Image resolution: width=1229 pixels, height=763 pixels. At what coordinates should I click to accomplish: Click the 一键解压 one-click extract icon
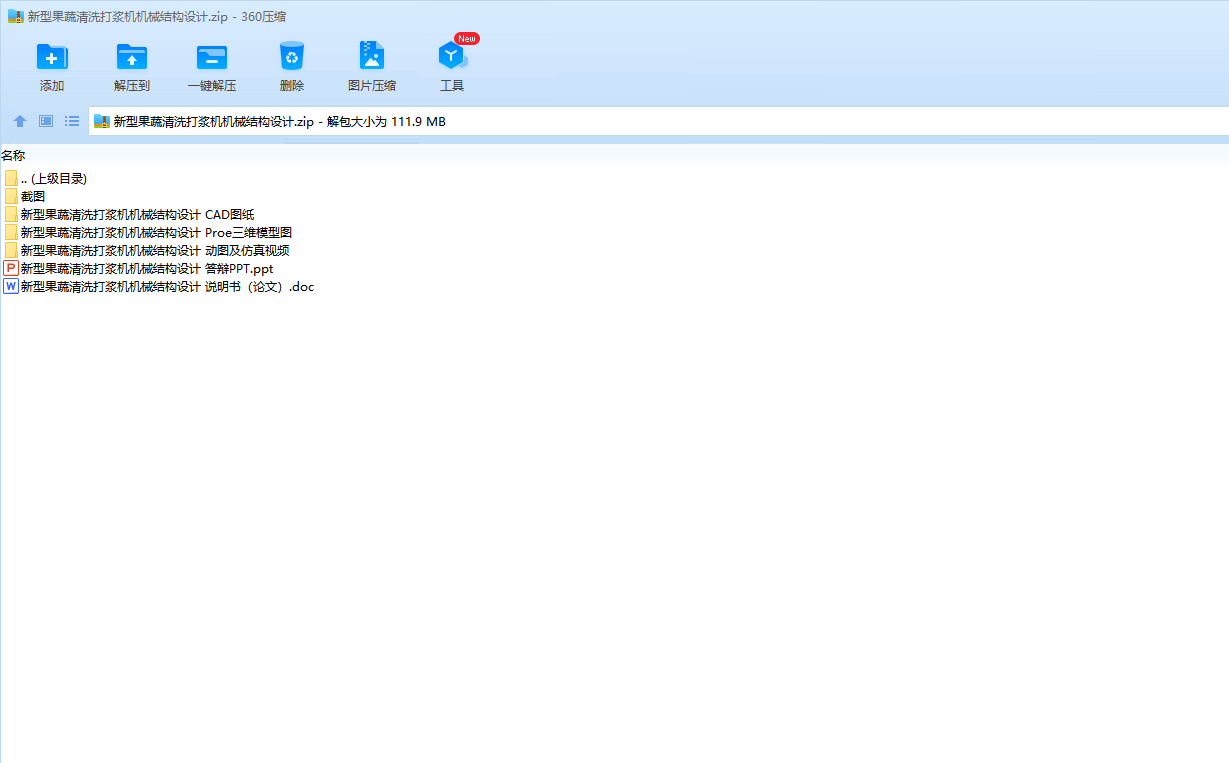pos(212,57)
